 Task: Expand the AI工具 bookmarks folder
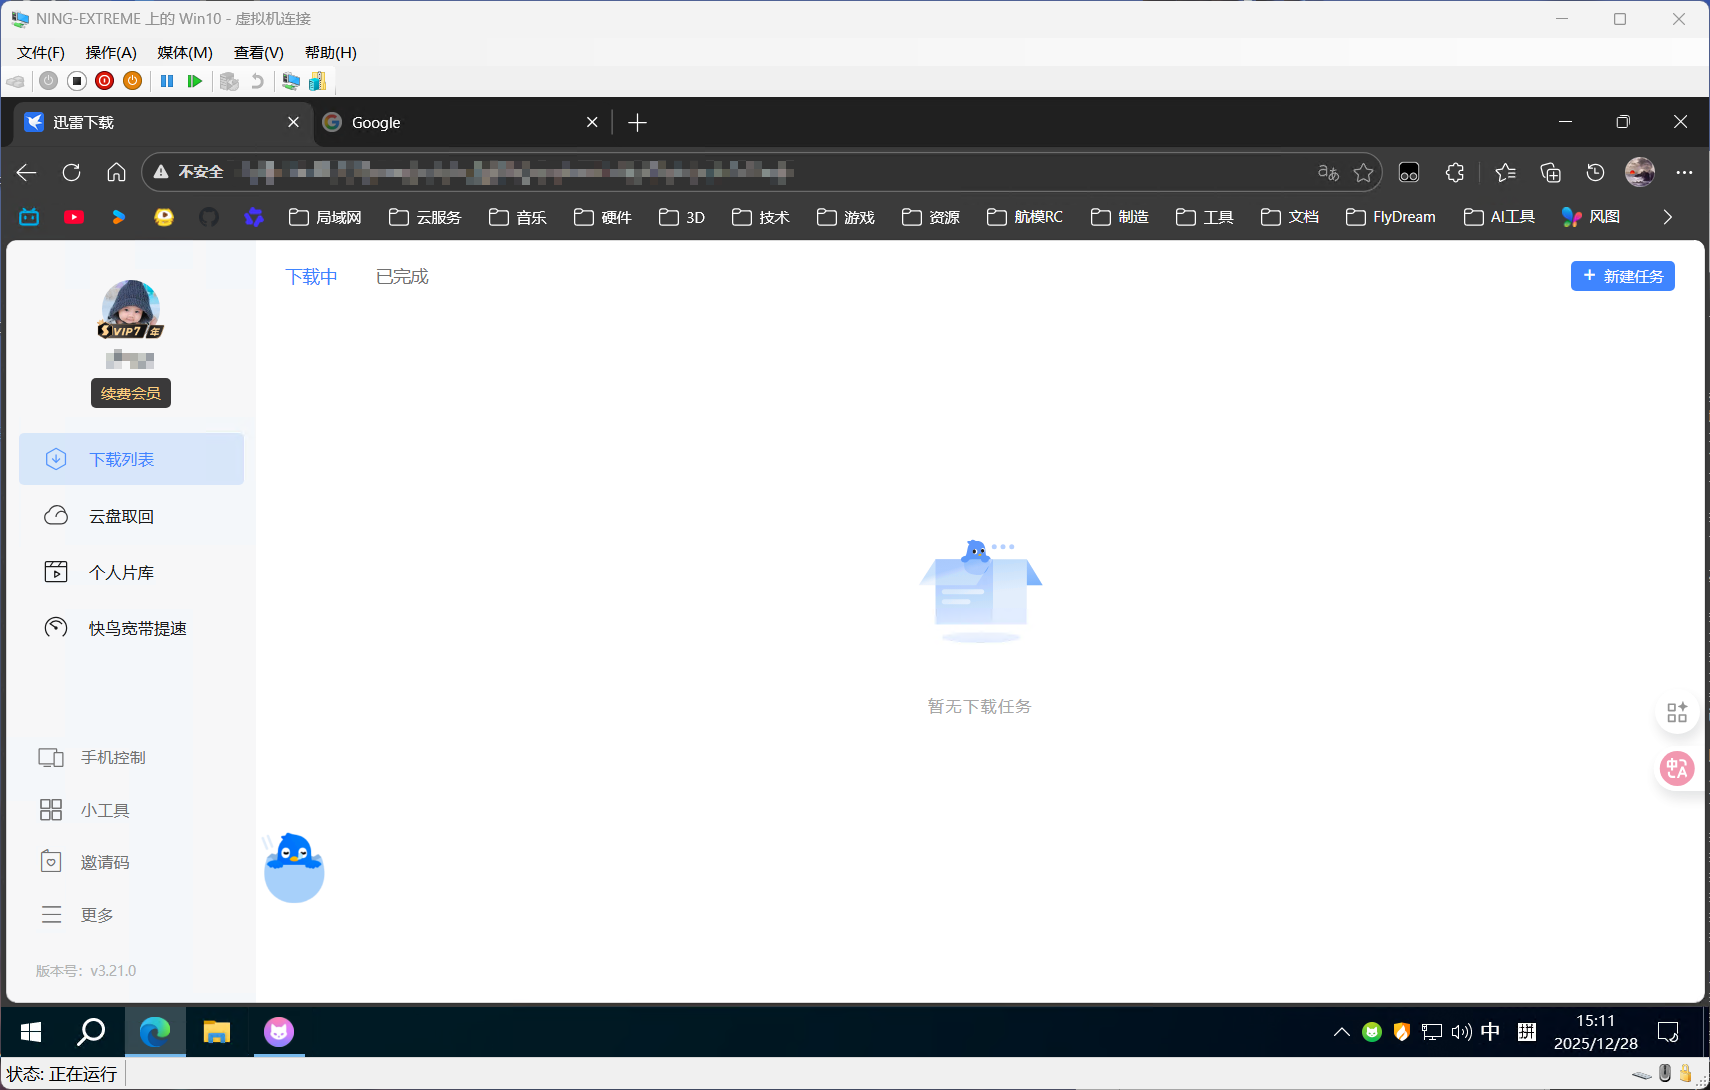click(1499, 217)
